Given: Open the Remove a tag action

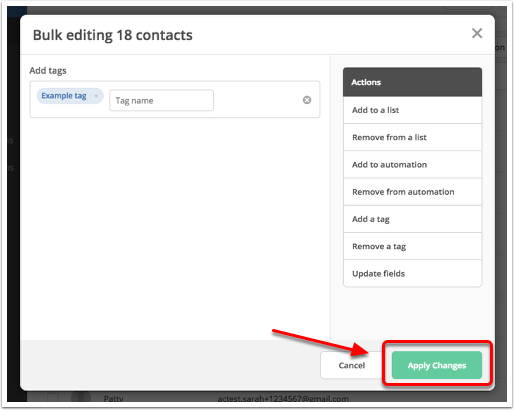Looking at the screenshot, I should coord(412,246).
